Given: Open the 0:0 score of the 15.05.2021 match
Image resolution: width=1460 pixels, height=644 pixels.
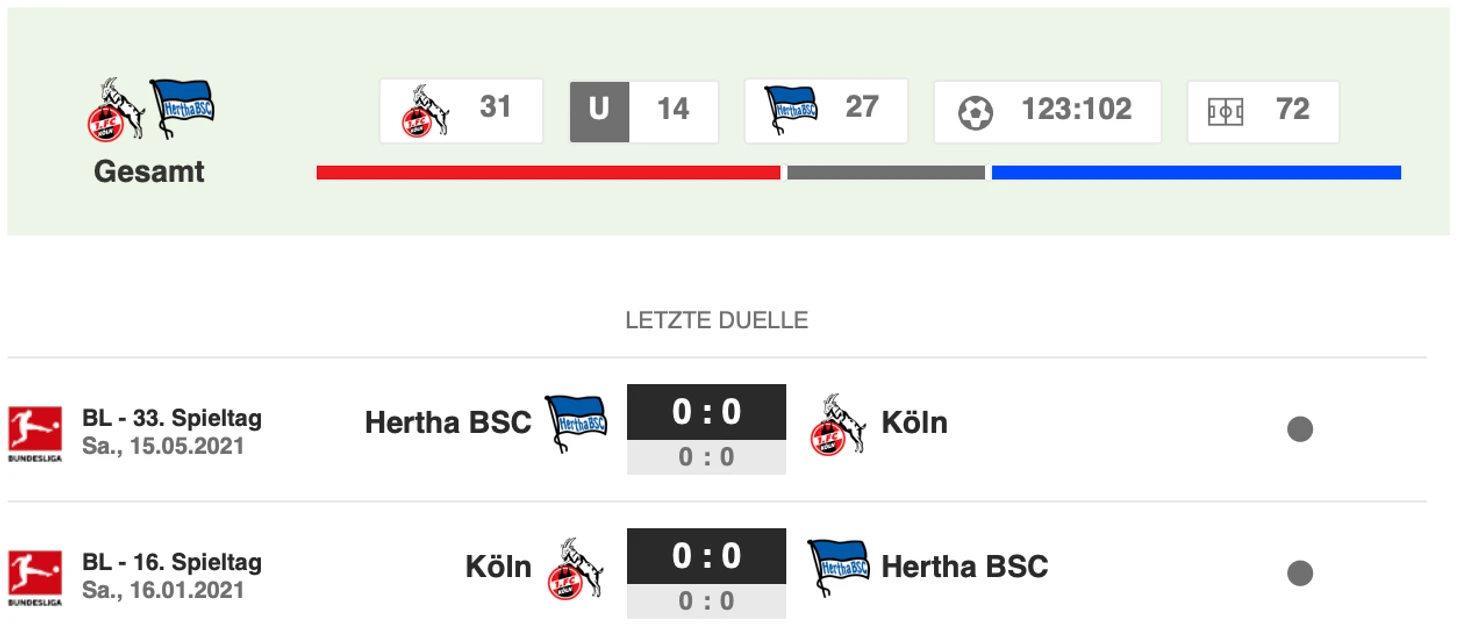Looking at the screenshot, I should tap(707, 412).
